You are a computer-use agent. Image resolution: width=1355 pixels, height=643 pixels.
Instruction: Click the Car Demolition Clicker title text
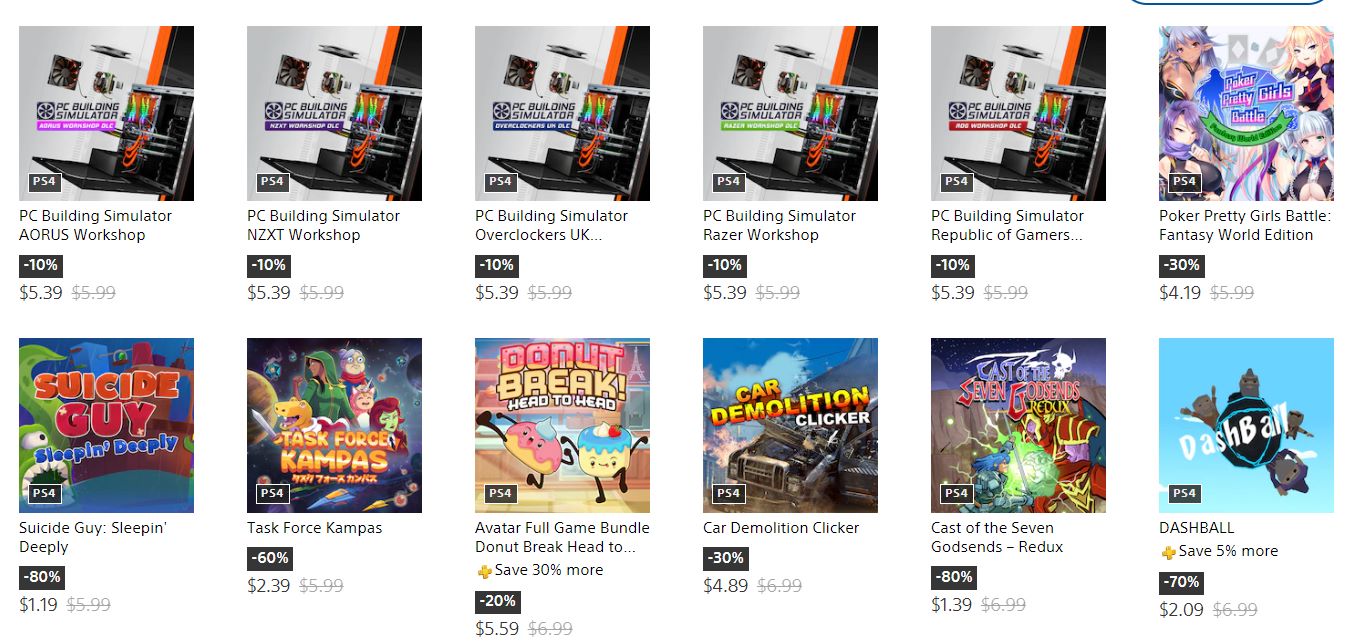[x=781, y=528]
